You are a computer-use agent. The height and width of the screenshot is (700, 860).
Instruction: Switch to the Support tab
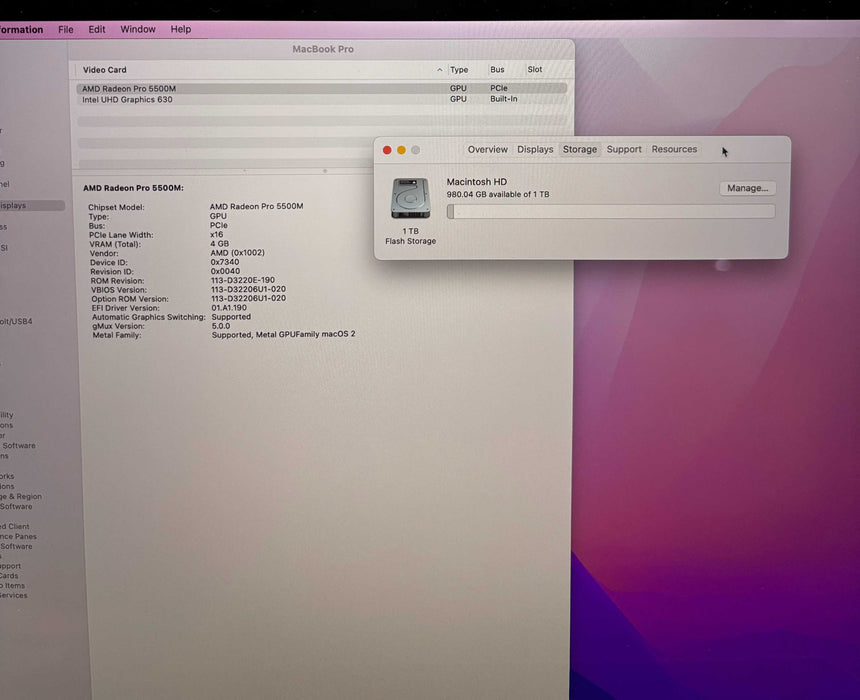tap(624, 149)
